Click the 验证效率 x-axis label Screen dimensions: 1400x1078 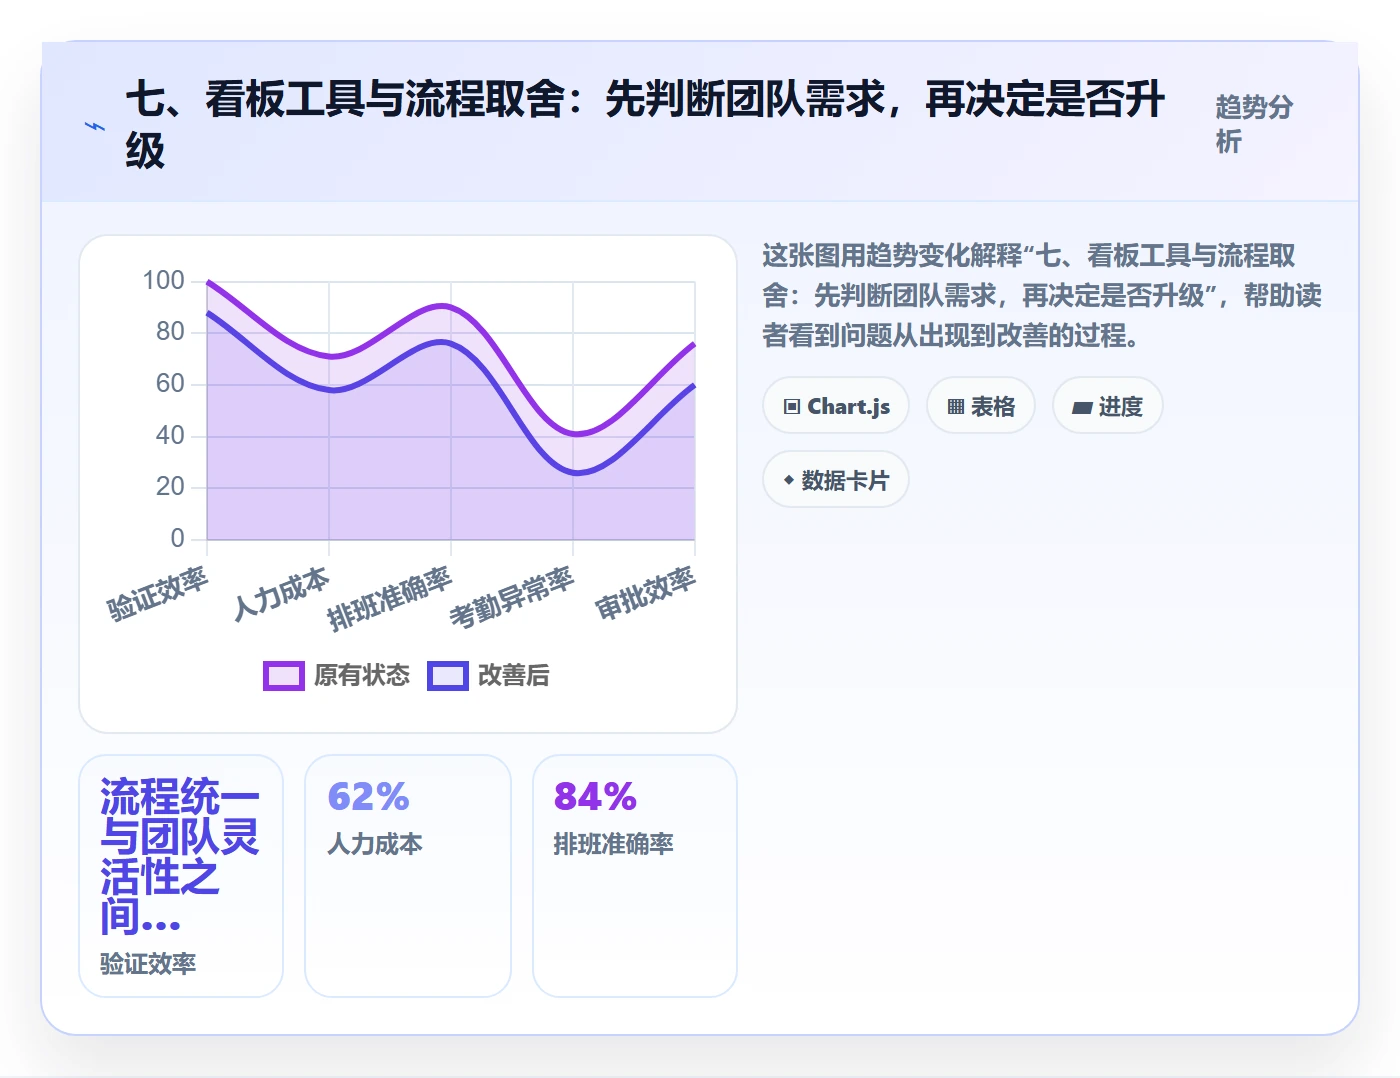[158, 594]
